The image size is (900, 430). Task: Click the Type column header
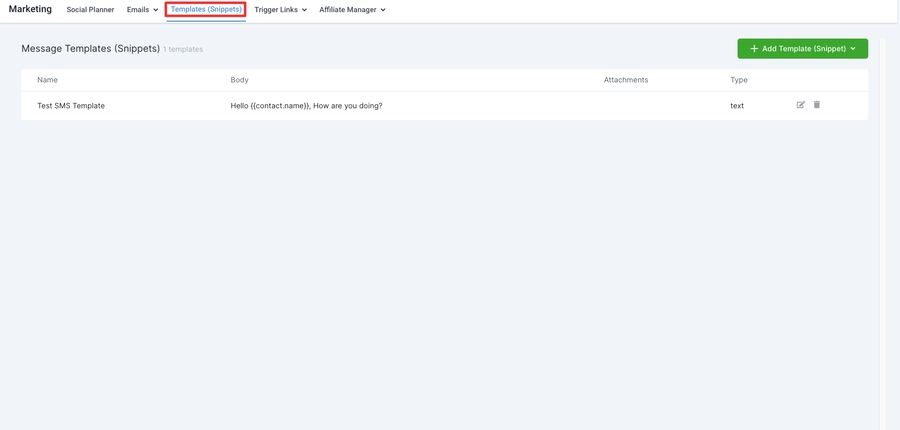pos(739,80)
